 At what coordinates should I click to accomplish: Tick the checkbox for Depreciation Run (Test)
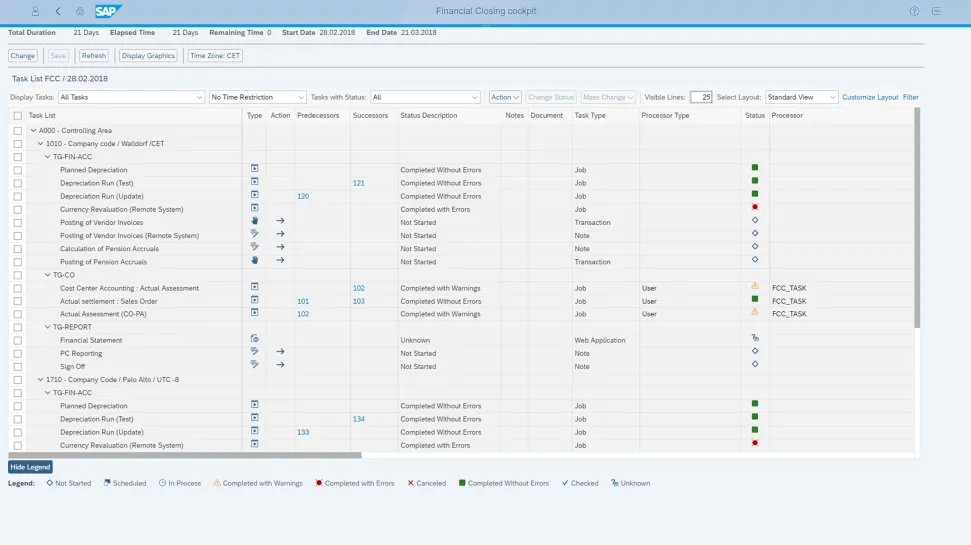point(18,183)
